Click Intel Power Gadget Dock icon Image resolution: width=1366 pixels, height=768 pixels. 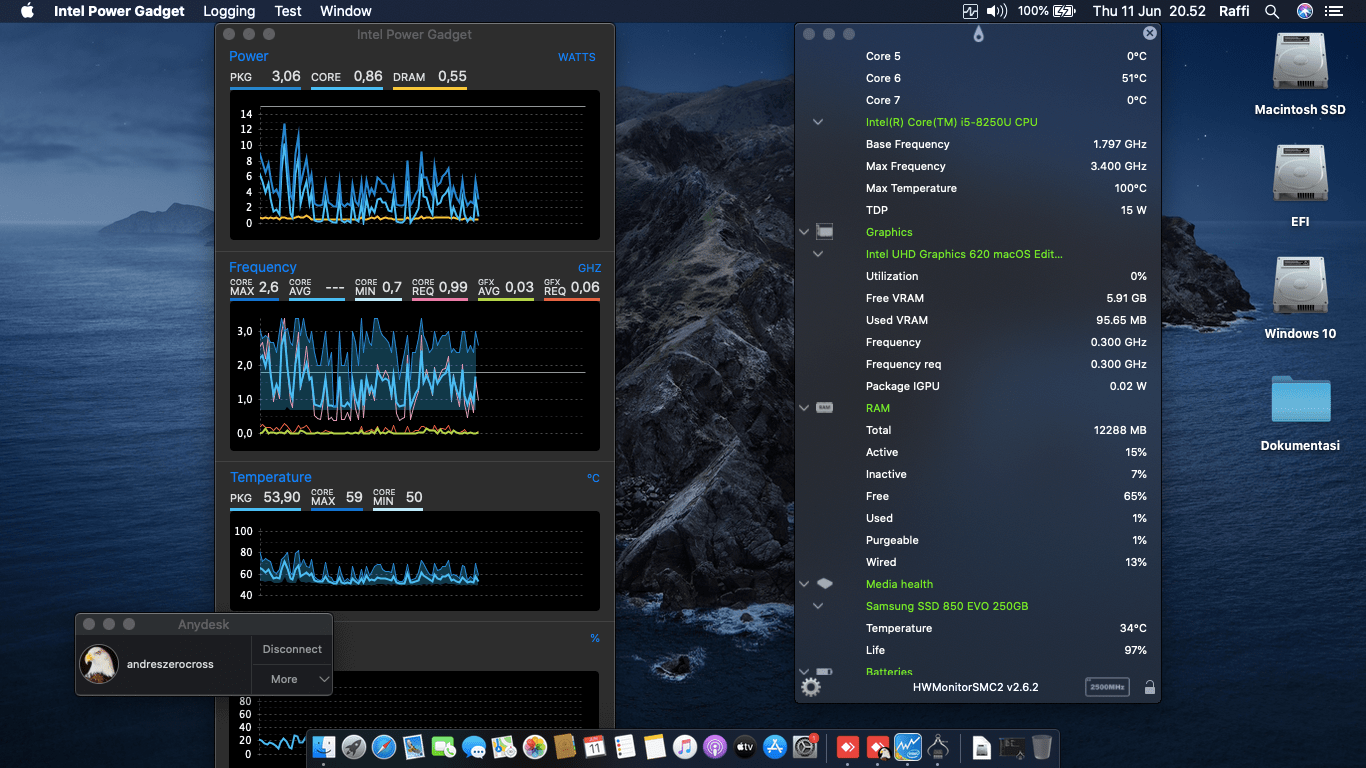(908, 746)
